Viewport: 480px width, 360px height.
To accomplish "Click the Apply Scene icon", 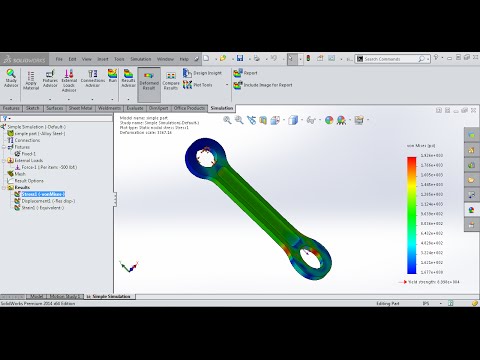I will pyautogui.click(x=341, y=120).
